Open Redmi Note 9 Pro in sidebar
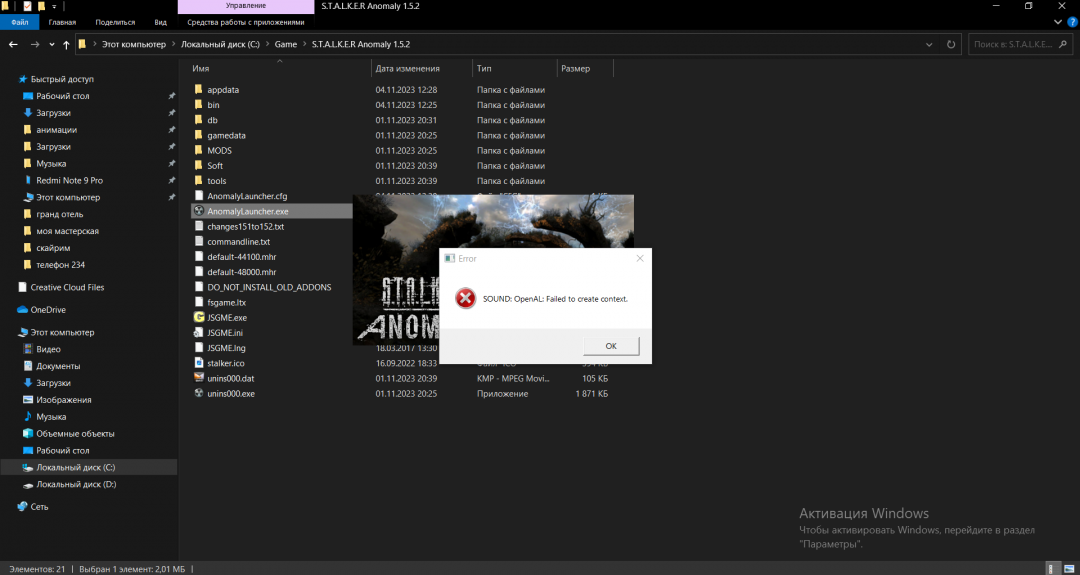Image resolution: width=1080 pixels, height=575 pixels. pyautogui.click(x=70, y=180)
